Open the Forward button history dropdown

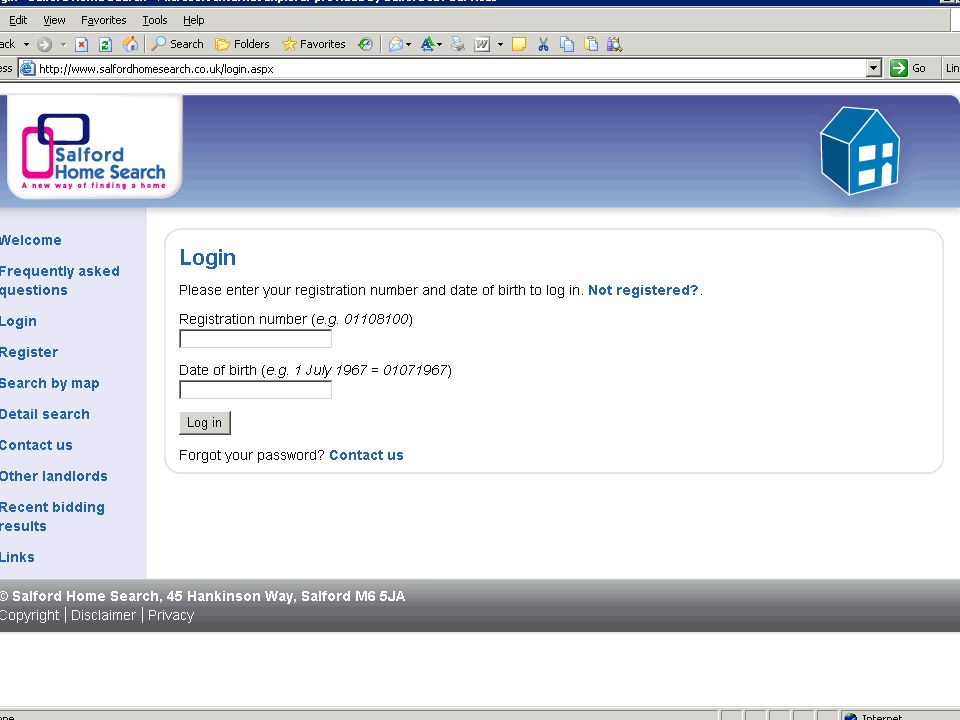coord(63,44)
